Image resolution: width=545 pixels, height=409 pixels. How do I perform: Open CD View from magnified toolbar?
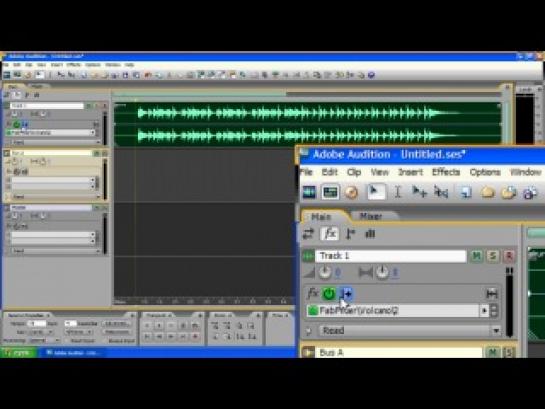coord(351,192)
